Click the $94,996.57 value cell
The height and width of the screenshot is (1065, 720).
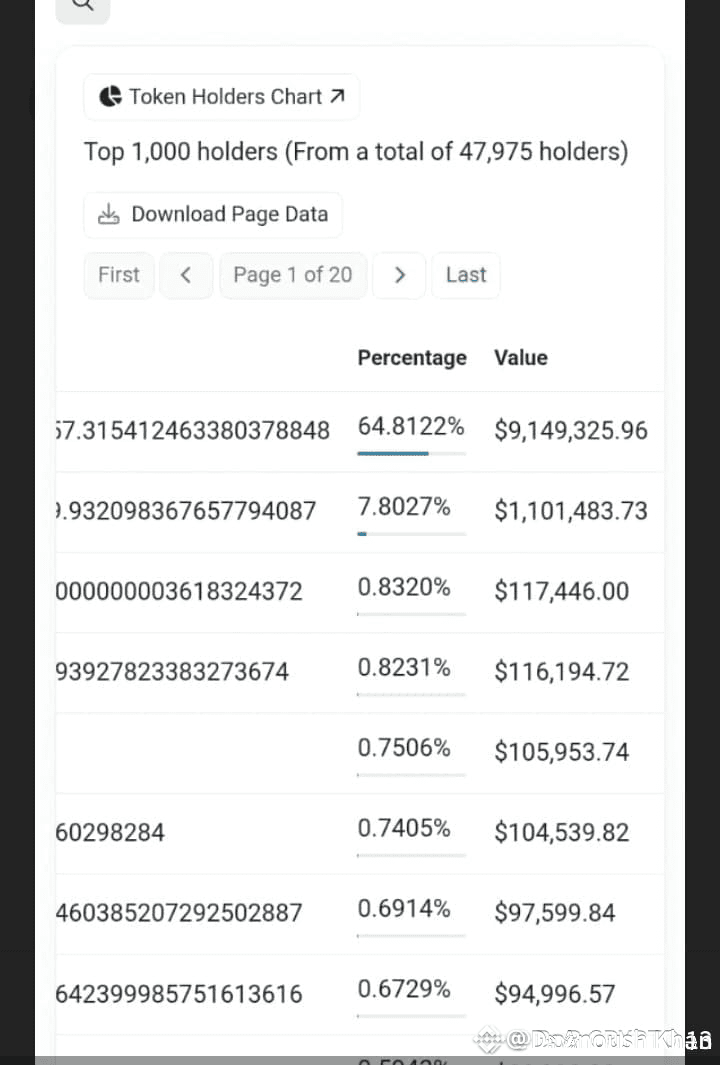554,994
